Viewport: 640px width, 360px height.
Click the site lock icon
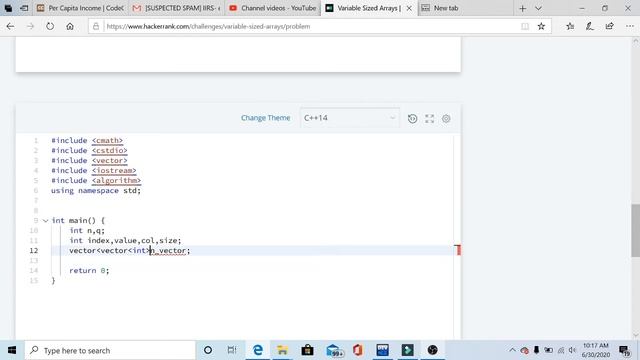(x=96, y=27)
